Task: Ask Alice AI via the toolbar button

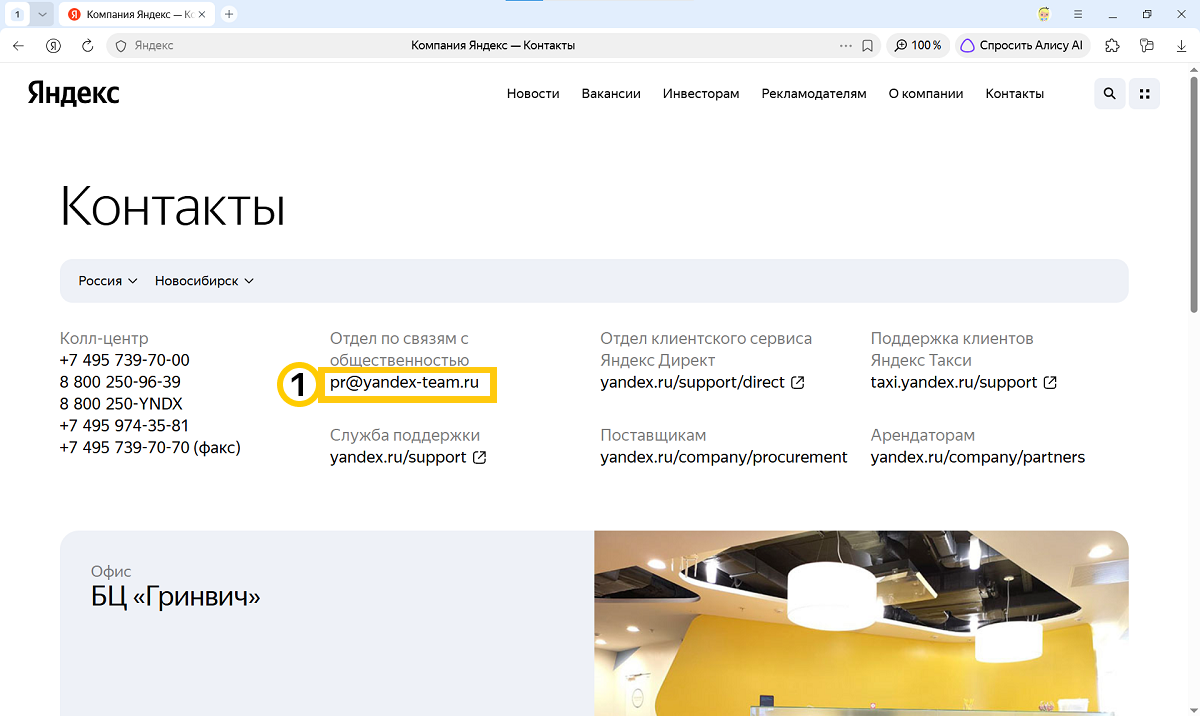Action: tap(1024, 45)
